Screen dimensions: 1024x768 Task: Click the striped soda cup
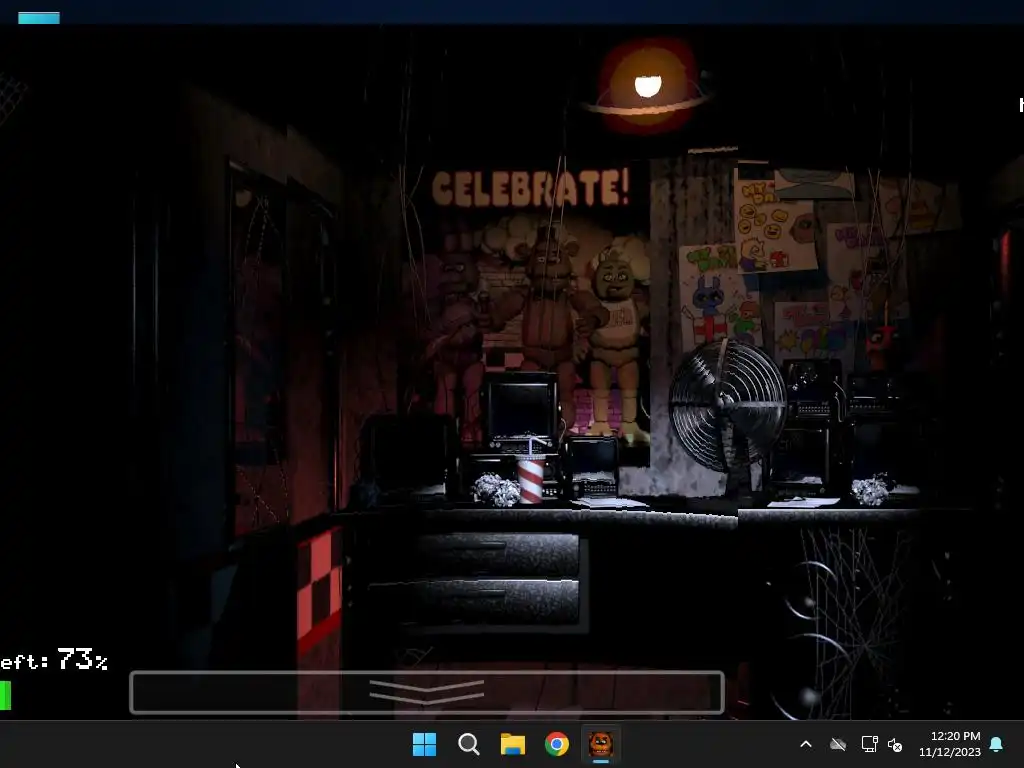click(530, 477)
